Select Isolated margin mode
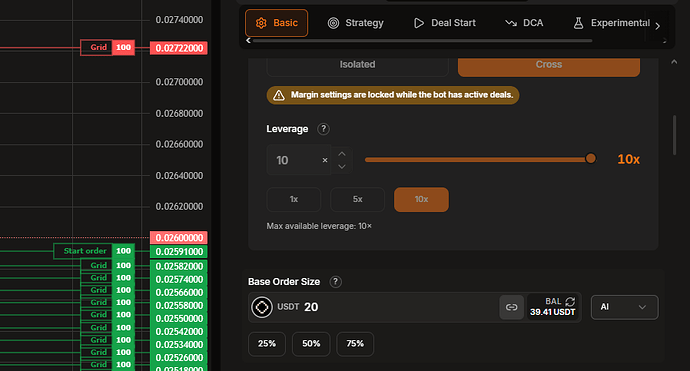This screenshot has width=690, height=371. (x=357, y=65)
